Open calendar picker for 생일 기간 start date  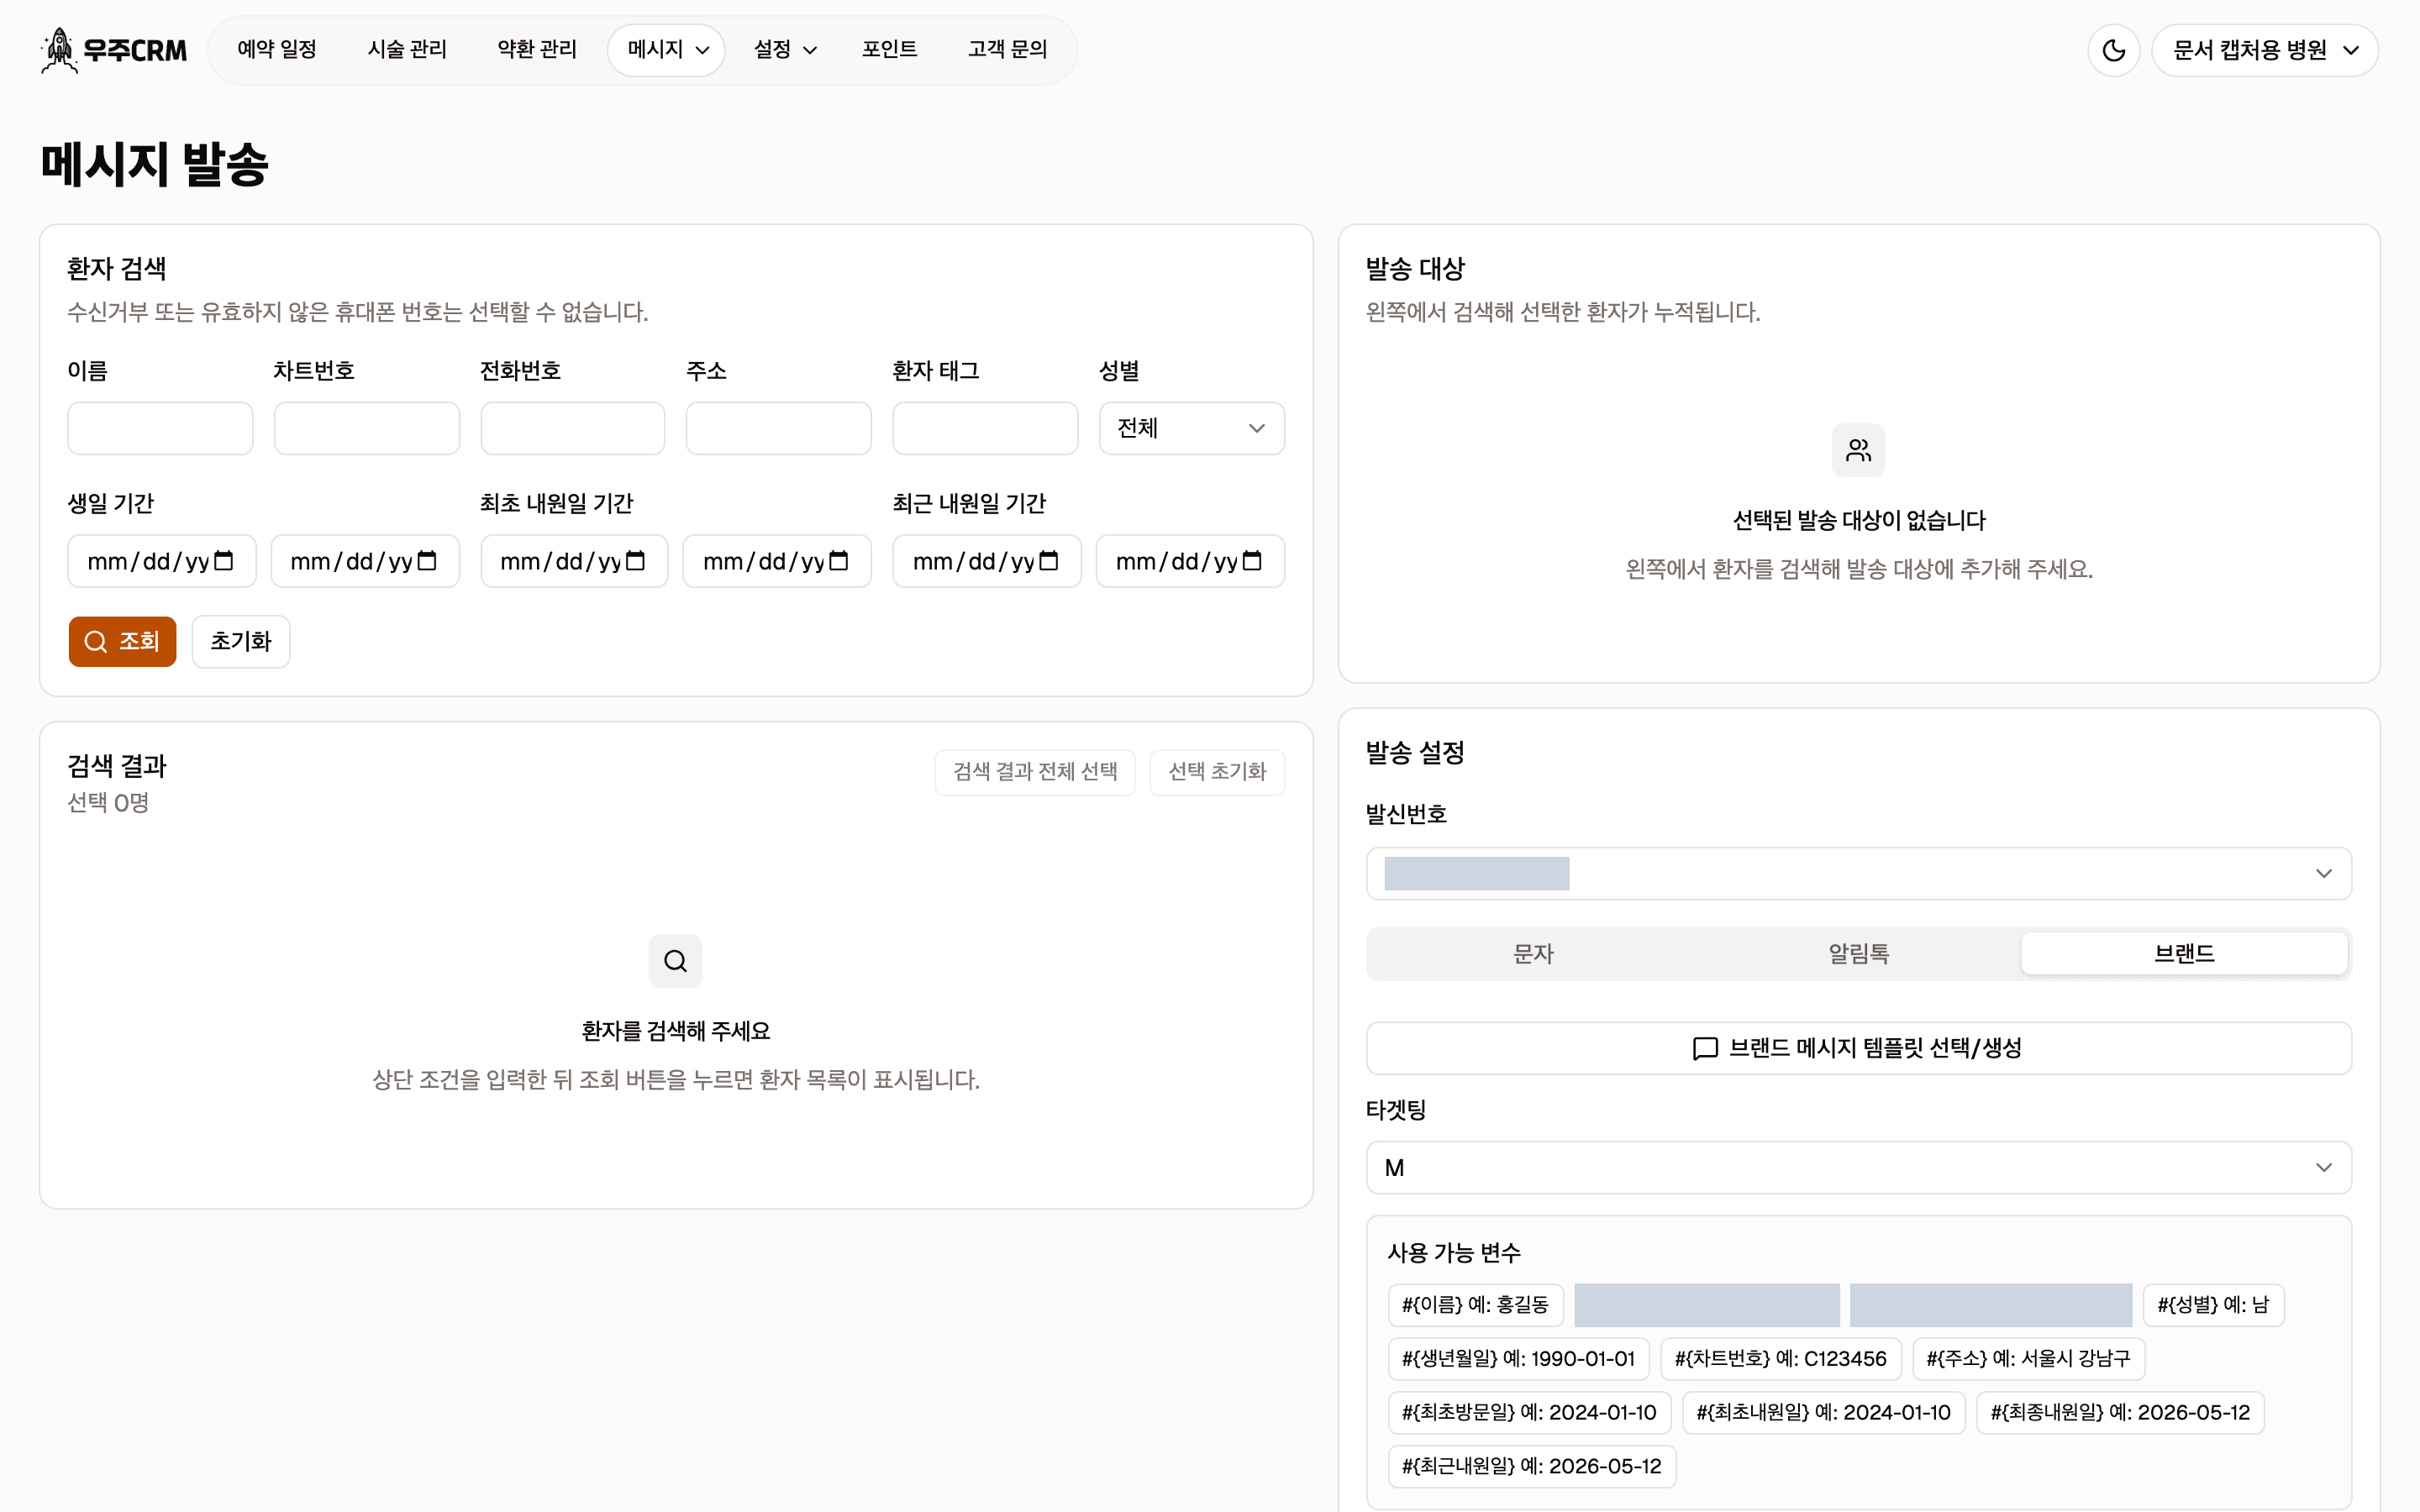[x=224, y=561]
